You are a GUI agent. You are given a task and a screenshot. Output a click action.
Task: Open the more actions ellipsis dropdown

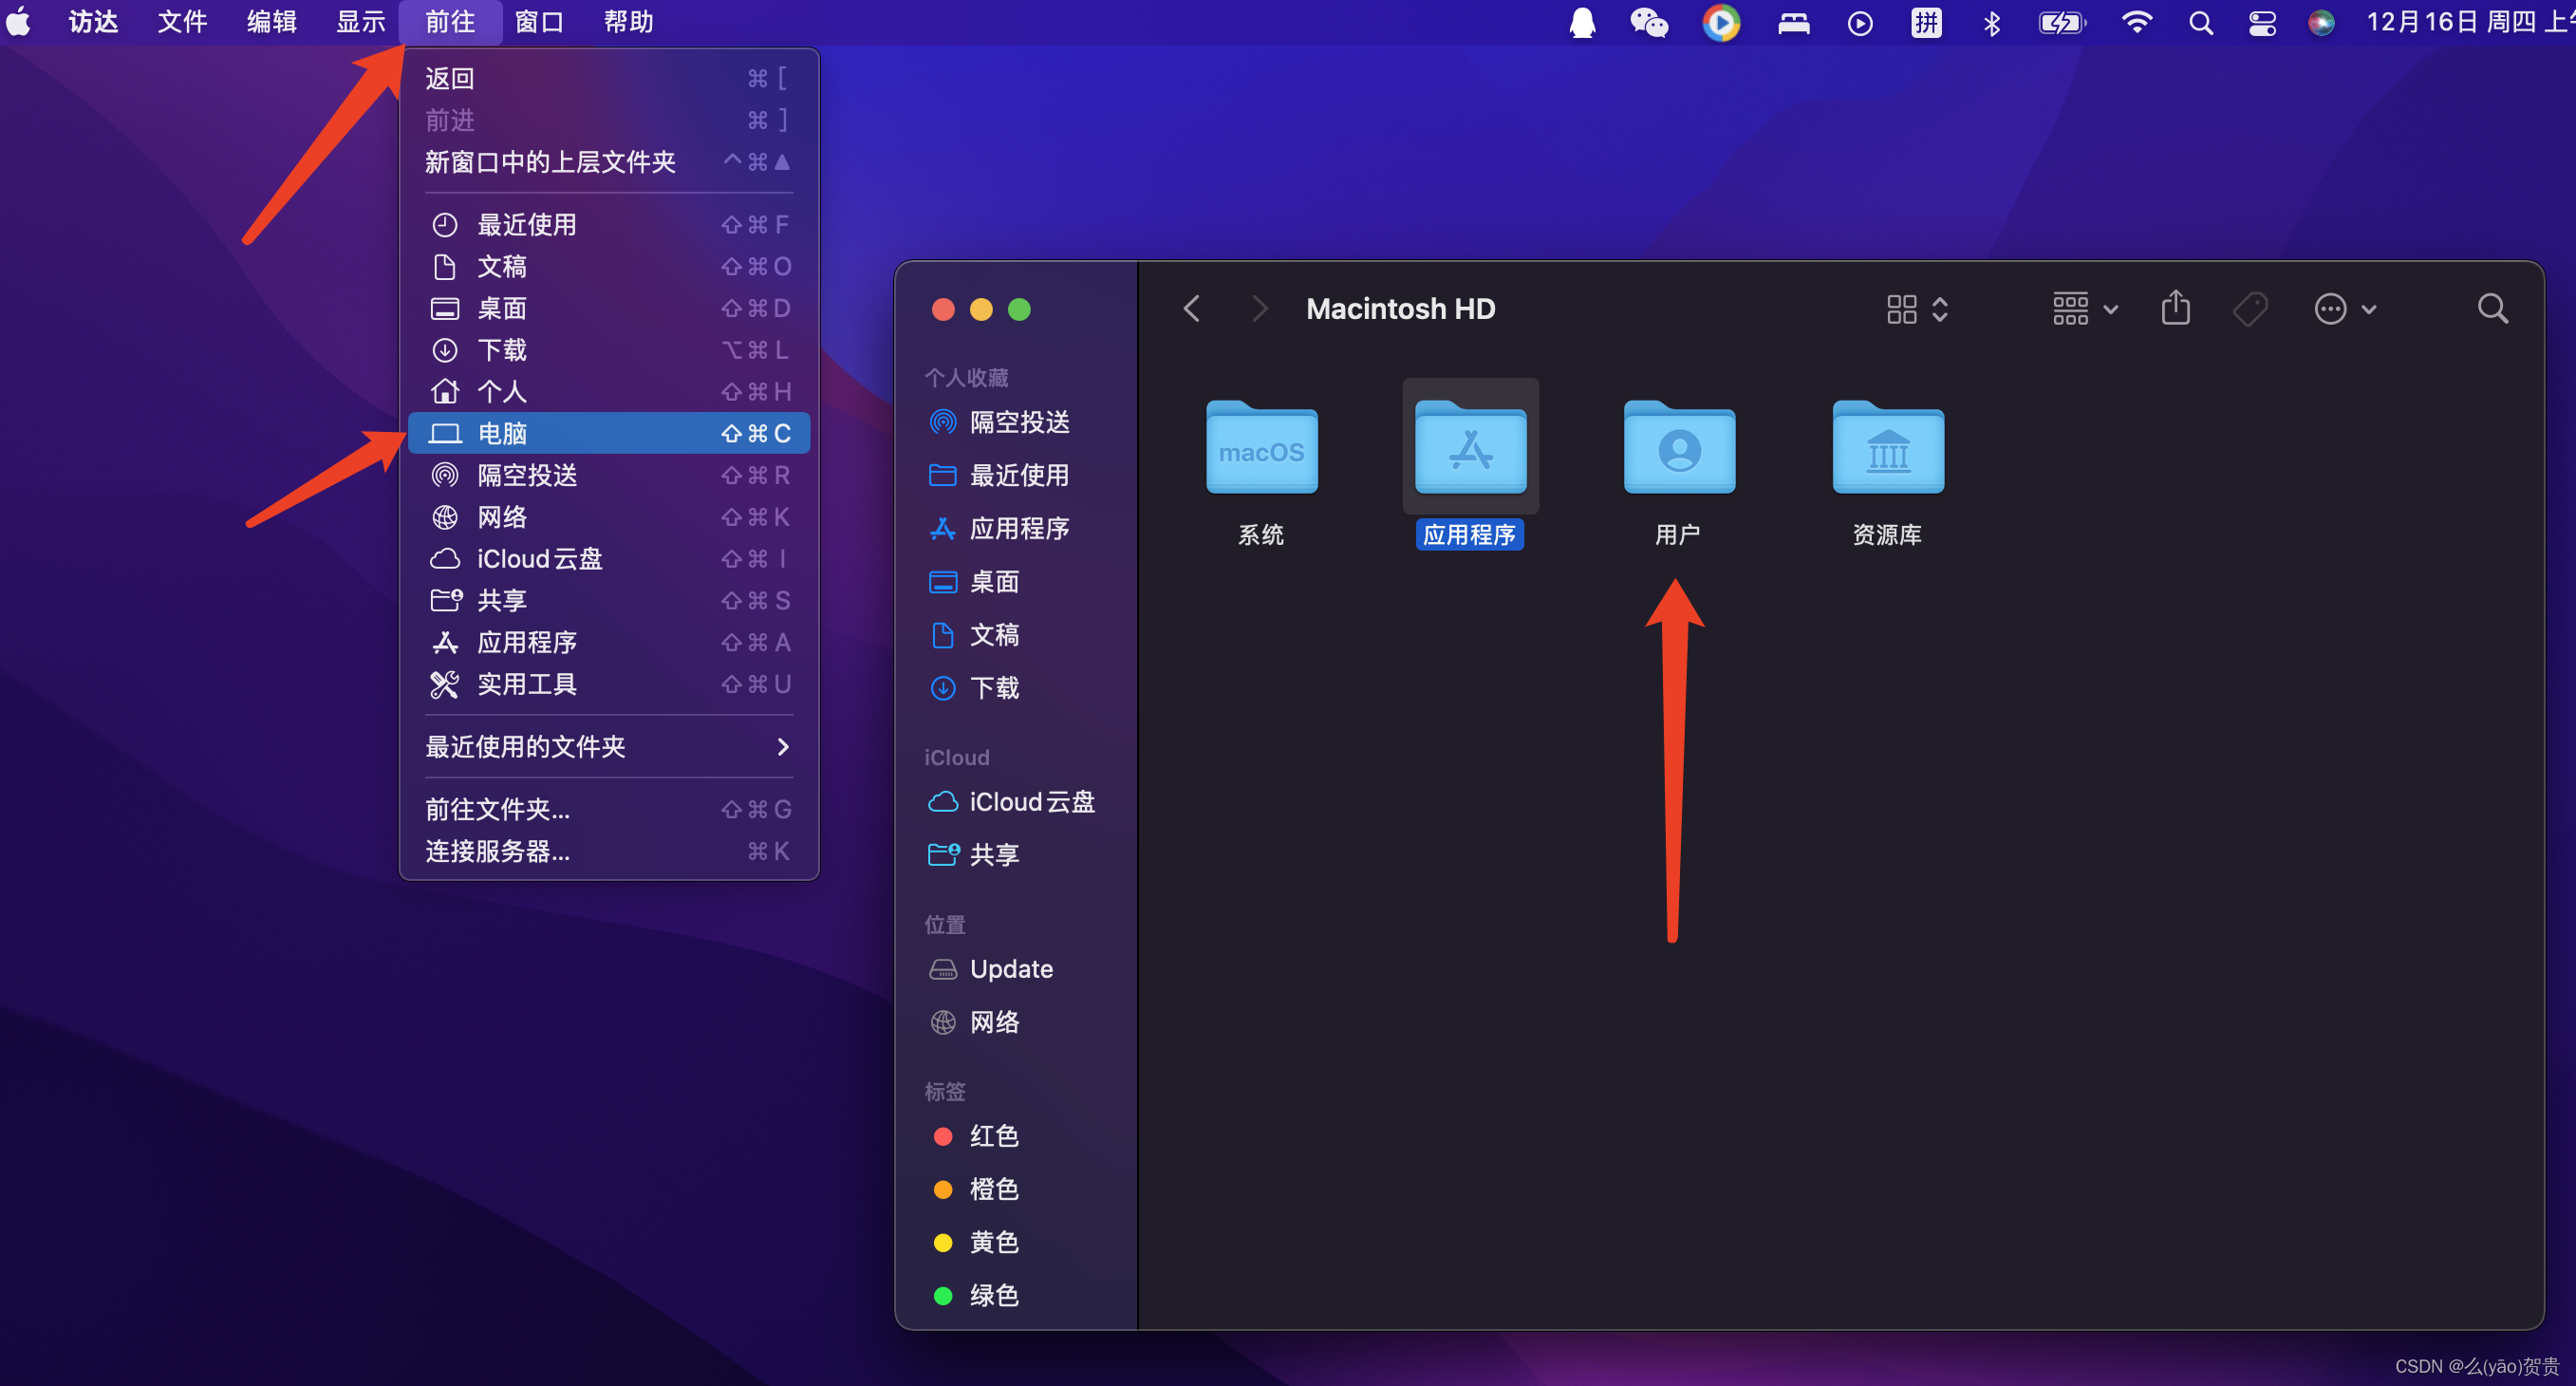(x=2345, y=309)
